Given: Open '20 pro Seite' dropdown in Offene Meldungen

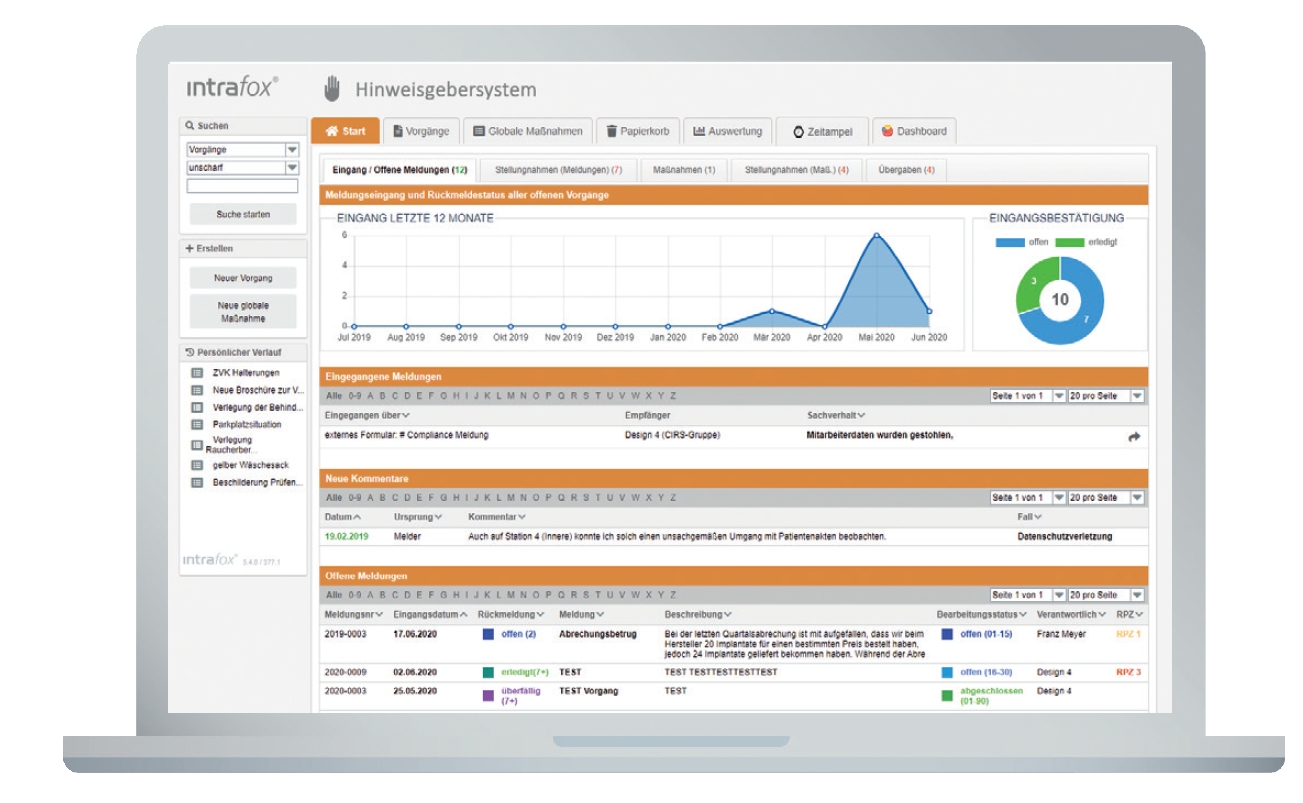Looking at the screenshot, I should coord(1106,595).
